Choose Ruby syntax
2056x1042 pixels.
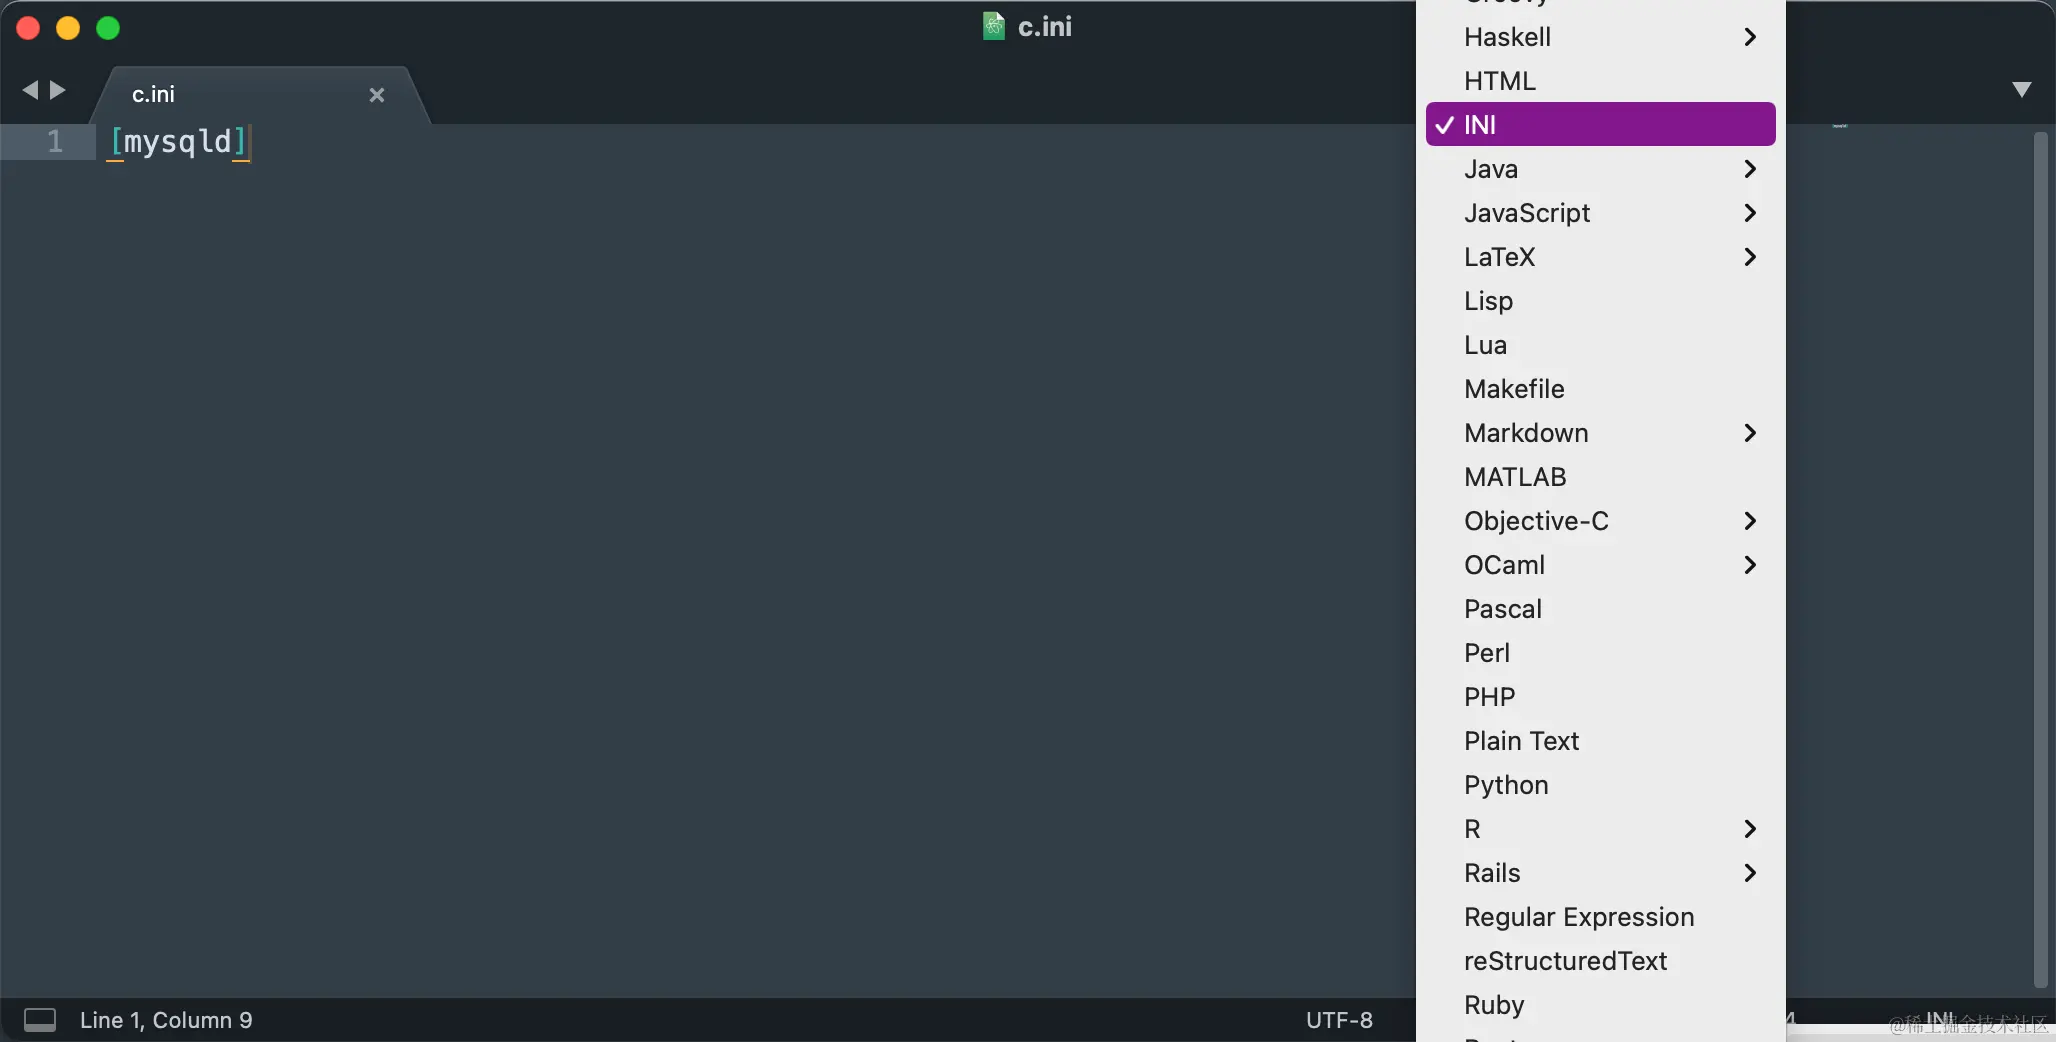coord(1600,1005)
